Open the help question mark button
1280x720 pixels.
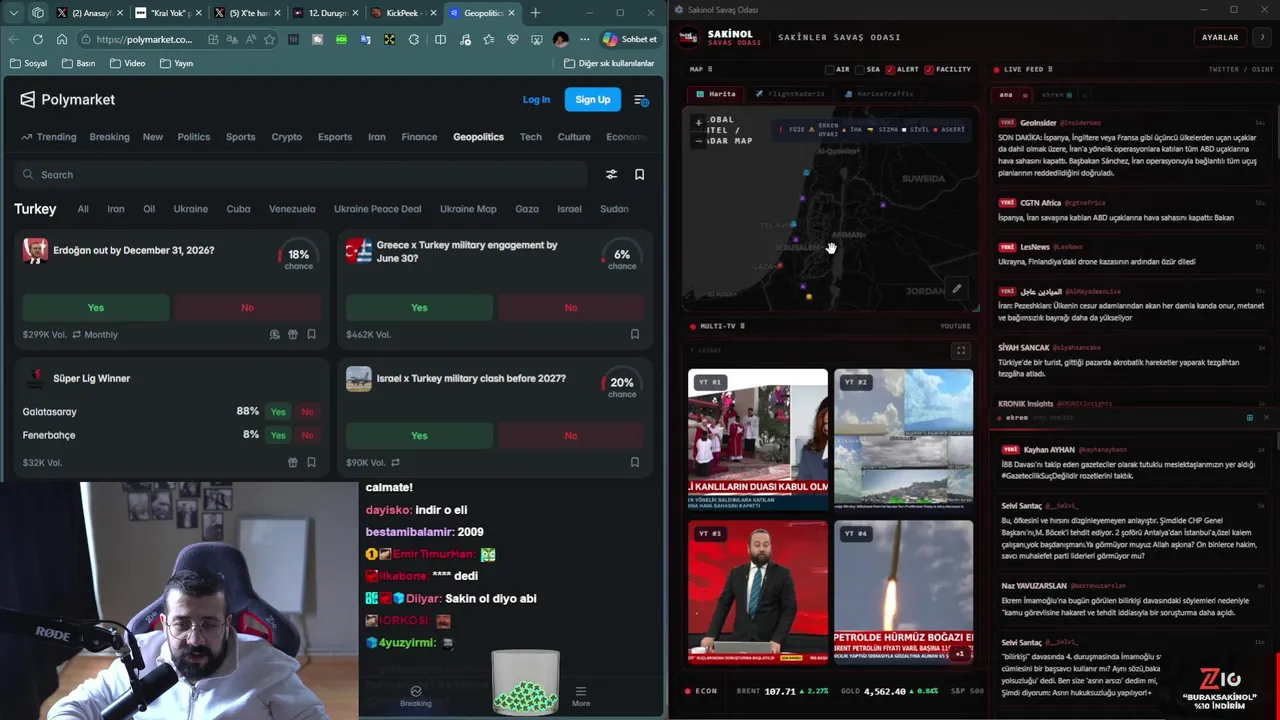coord(1262,37)
